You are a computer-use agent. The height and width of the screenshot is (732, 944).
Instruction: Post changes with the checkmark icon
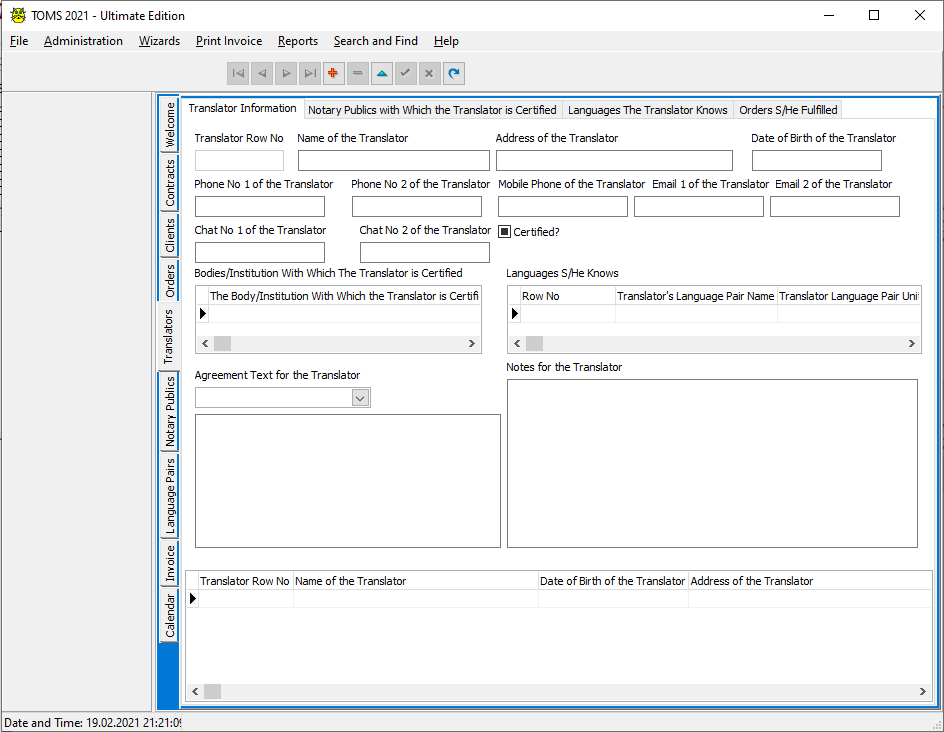click(x=405, y=73)
